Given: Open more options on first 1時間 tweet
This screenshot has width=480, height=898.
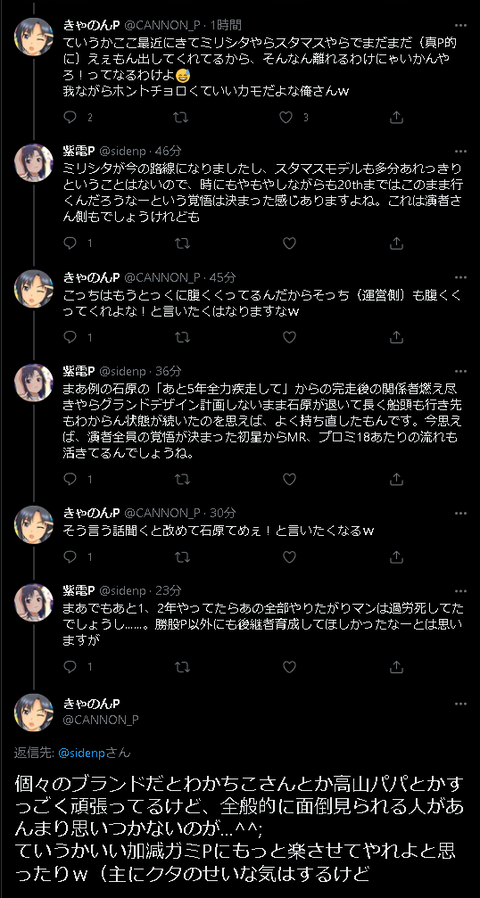Looking at the screenshot, I should click(460, 26).
